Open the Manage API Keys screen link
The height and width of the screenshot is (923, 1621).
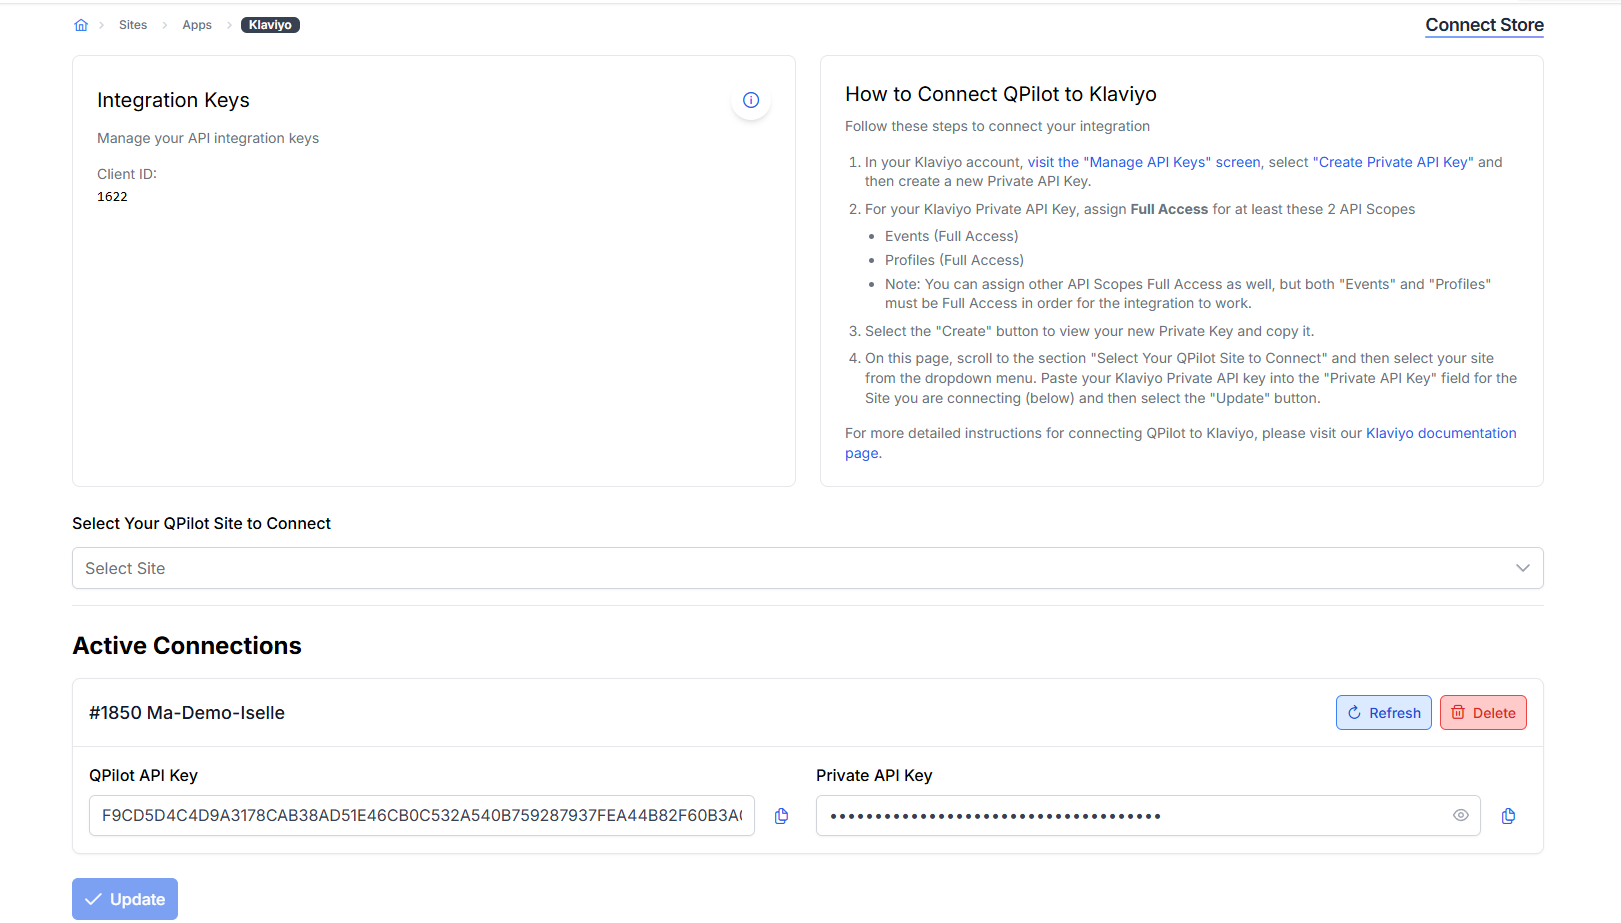pyautogui.click(x=1144, y=162)
